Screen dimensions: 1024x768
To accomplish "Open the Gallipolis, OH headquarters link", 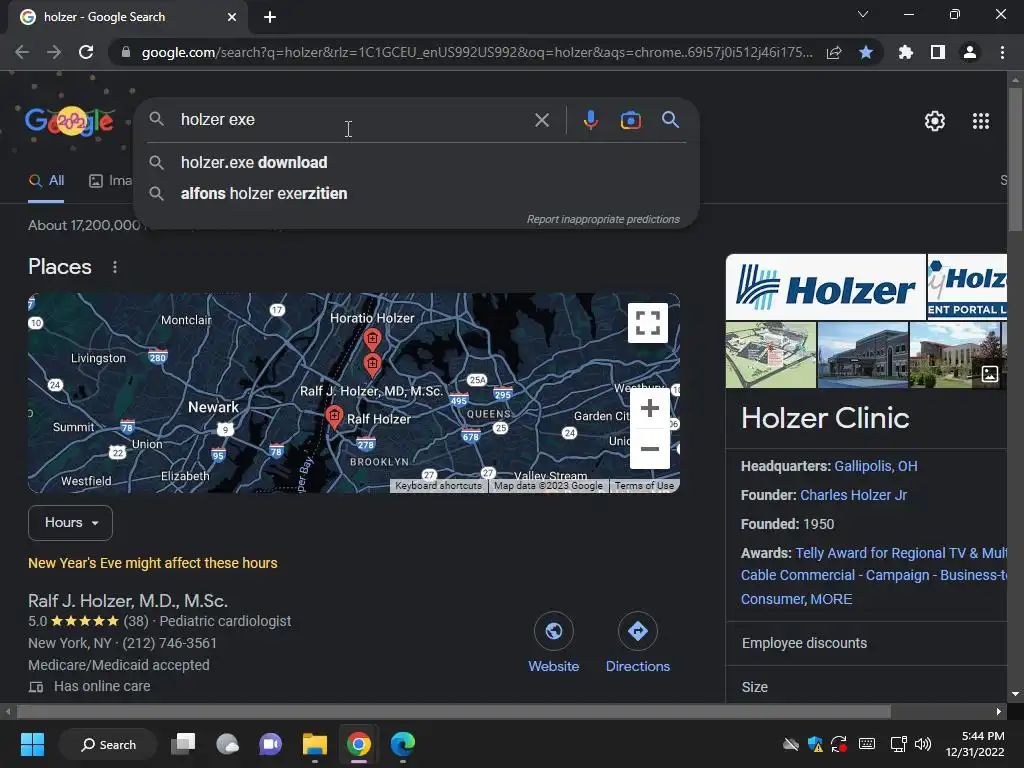I will point(876,466).
